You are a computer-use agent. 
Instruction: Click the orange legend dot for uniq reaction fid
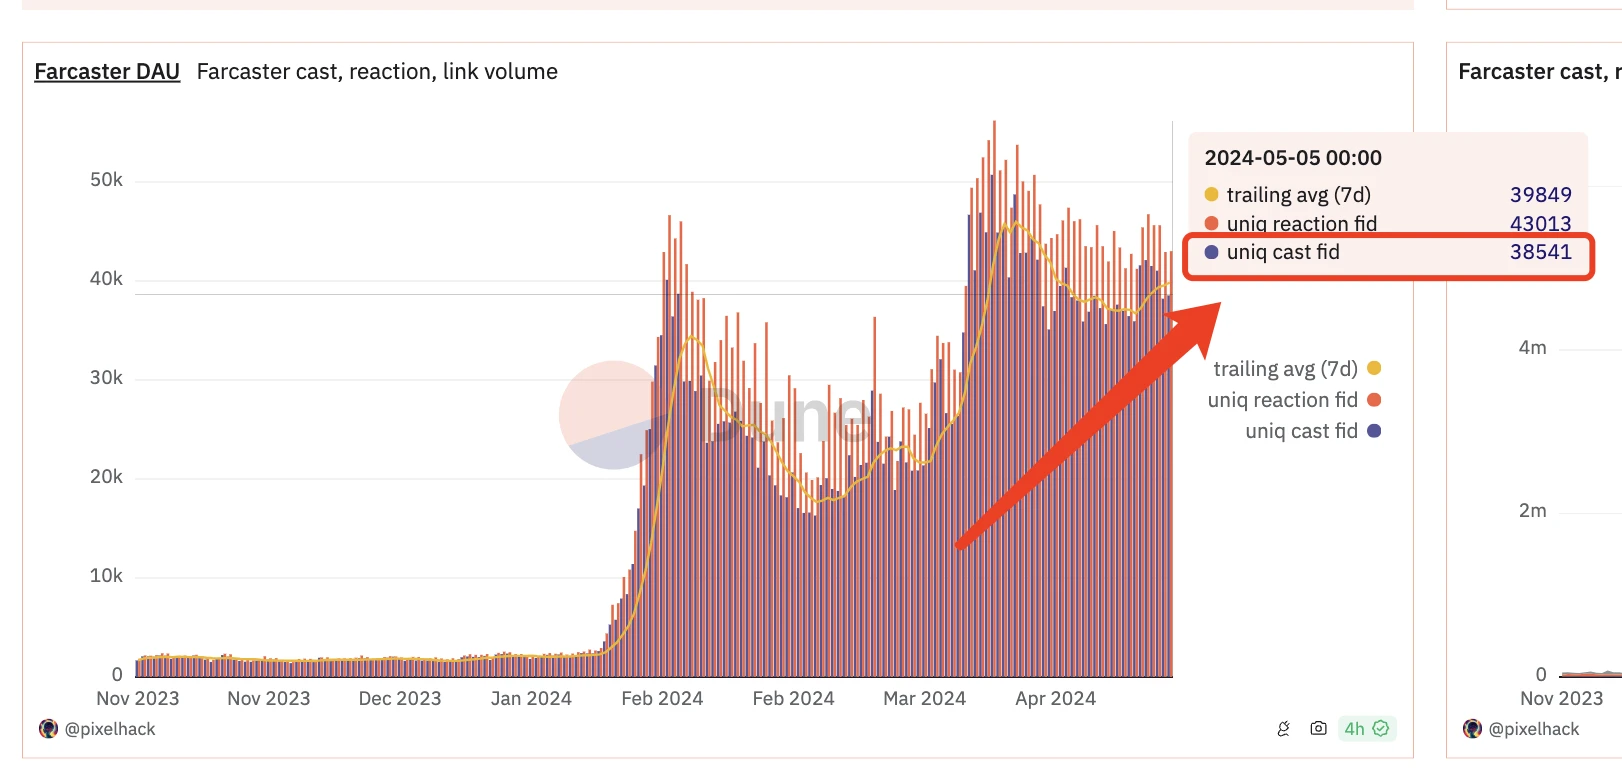(x=1374, y=400)
